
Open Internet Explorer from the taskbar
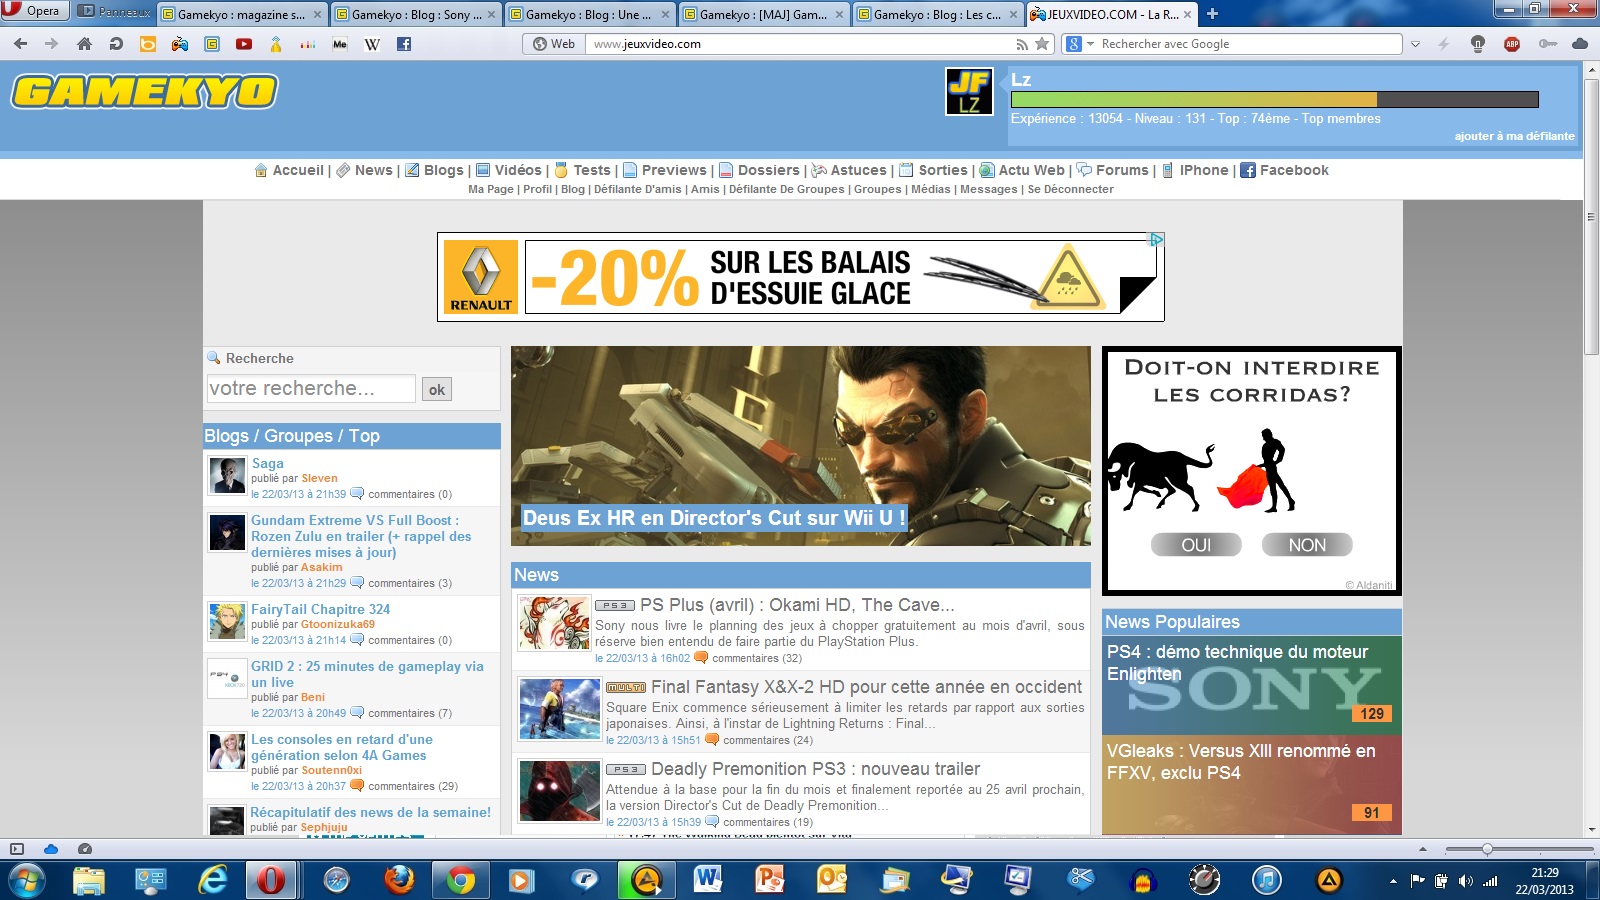[x=212, y=880]
